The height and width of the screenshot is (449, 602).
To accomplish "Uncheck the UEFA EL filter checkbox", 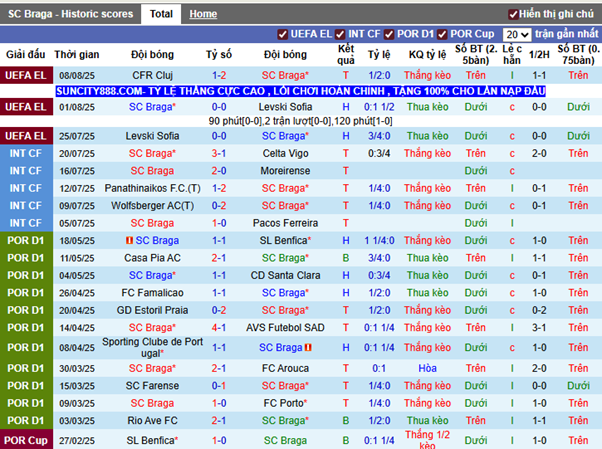I will 283,35.
